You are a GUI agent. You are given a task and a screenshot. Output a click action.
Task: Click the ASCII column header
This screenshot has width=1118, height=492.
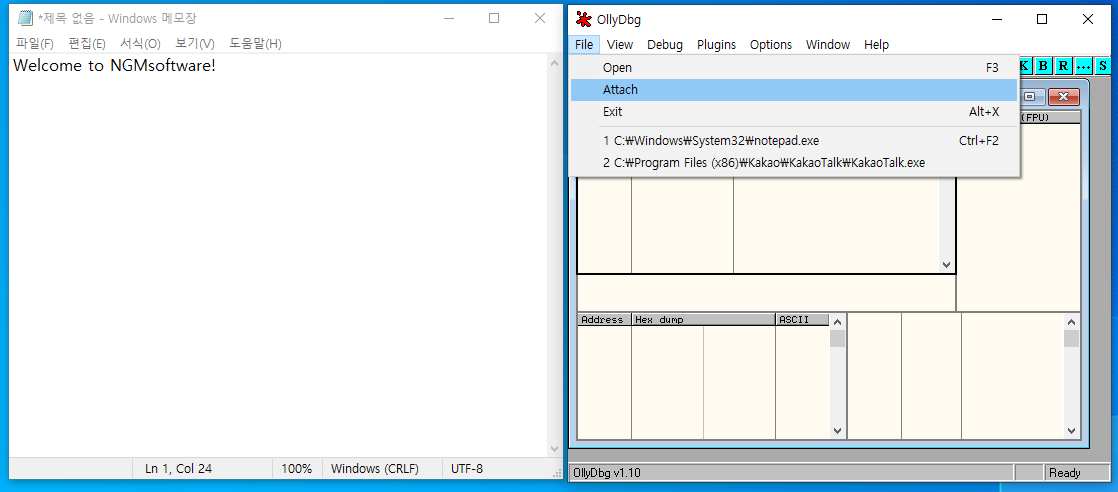point(802,319)
